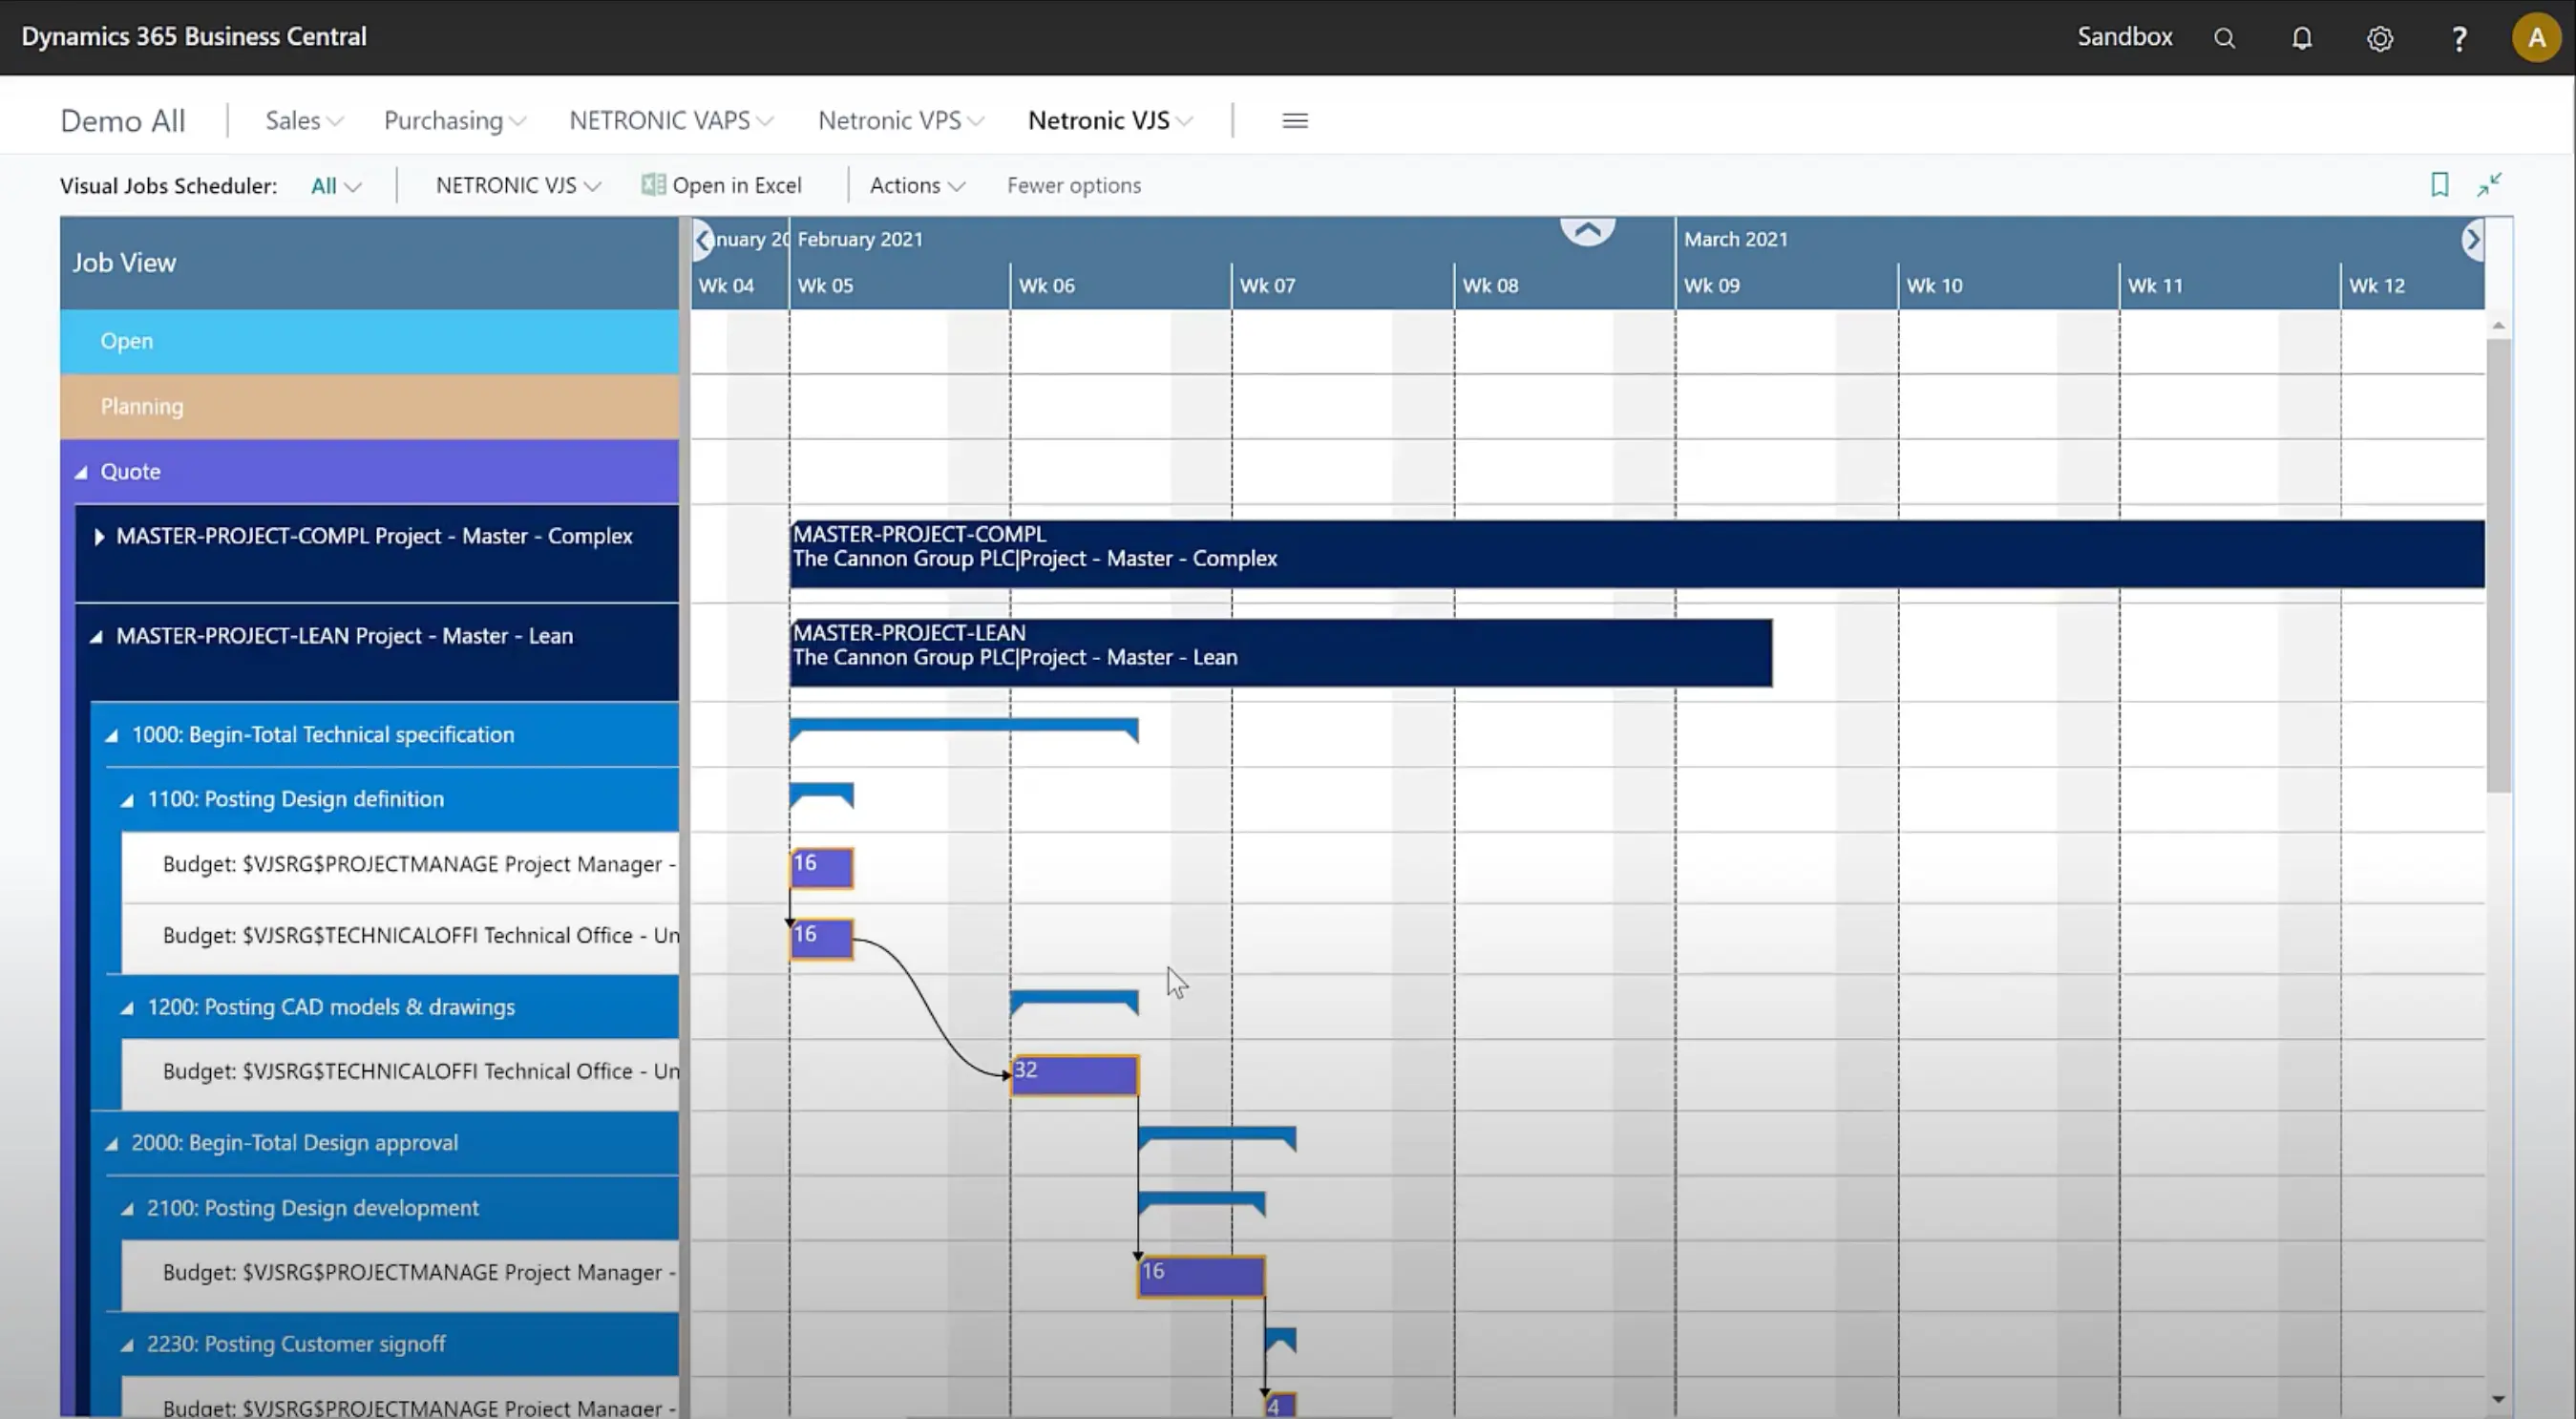This screenshot has width=2576, height=1419.
Task: Collapse 1200: Posting CAD models & drawings
Action: pos(127,1008)
